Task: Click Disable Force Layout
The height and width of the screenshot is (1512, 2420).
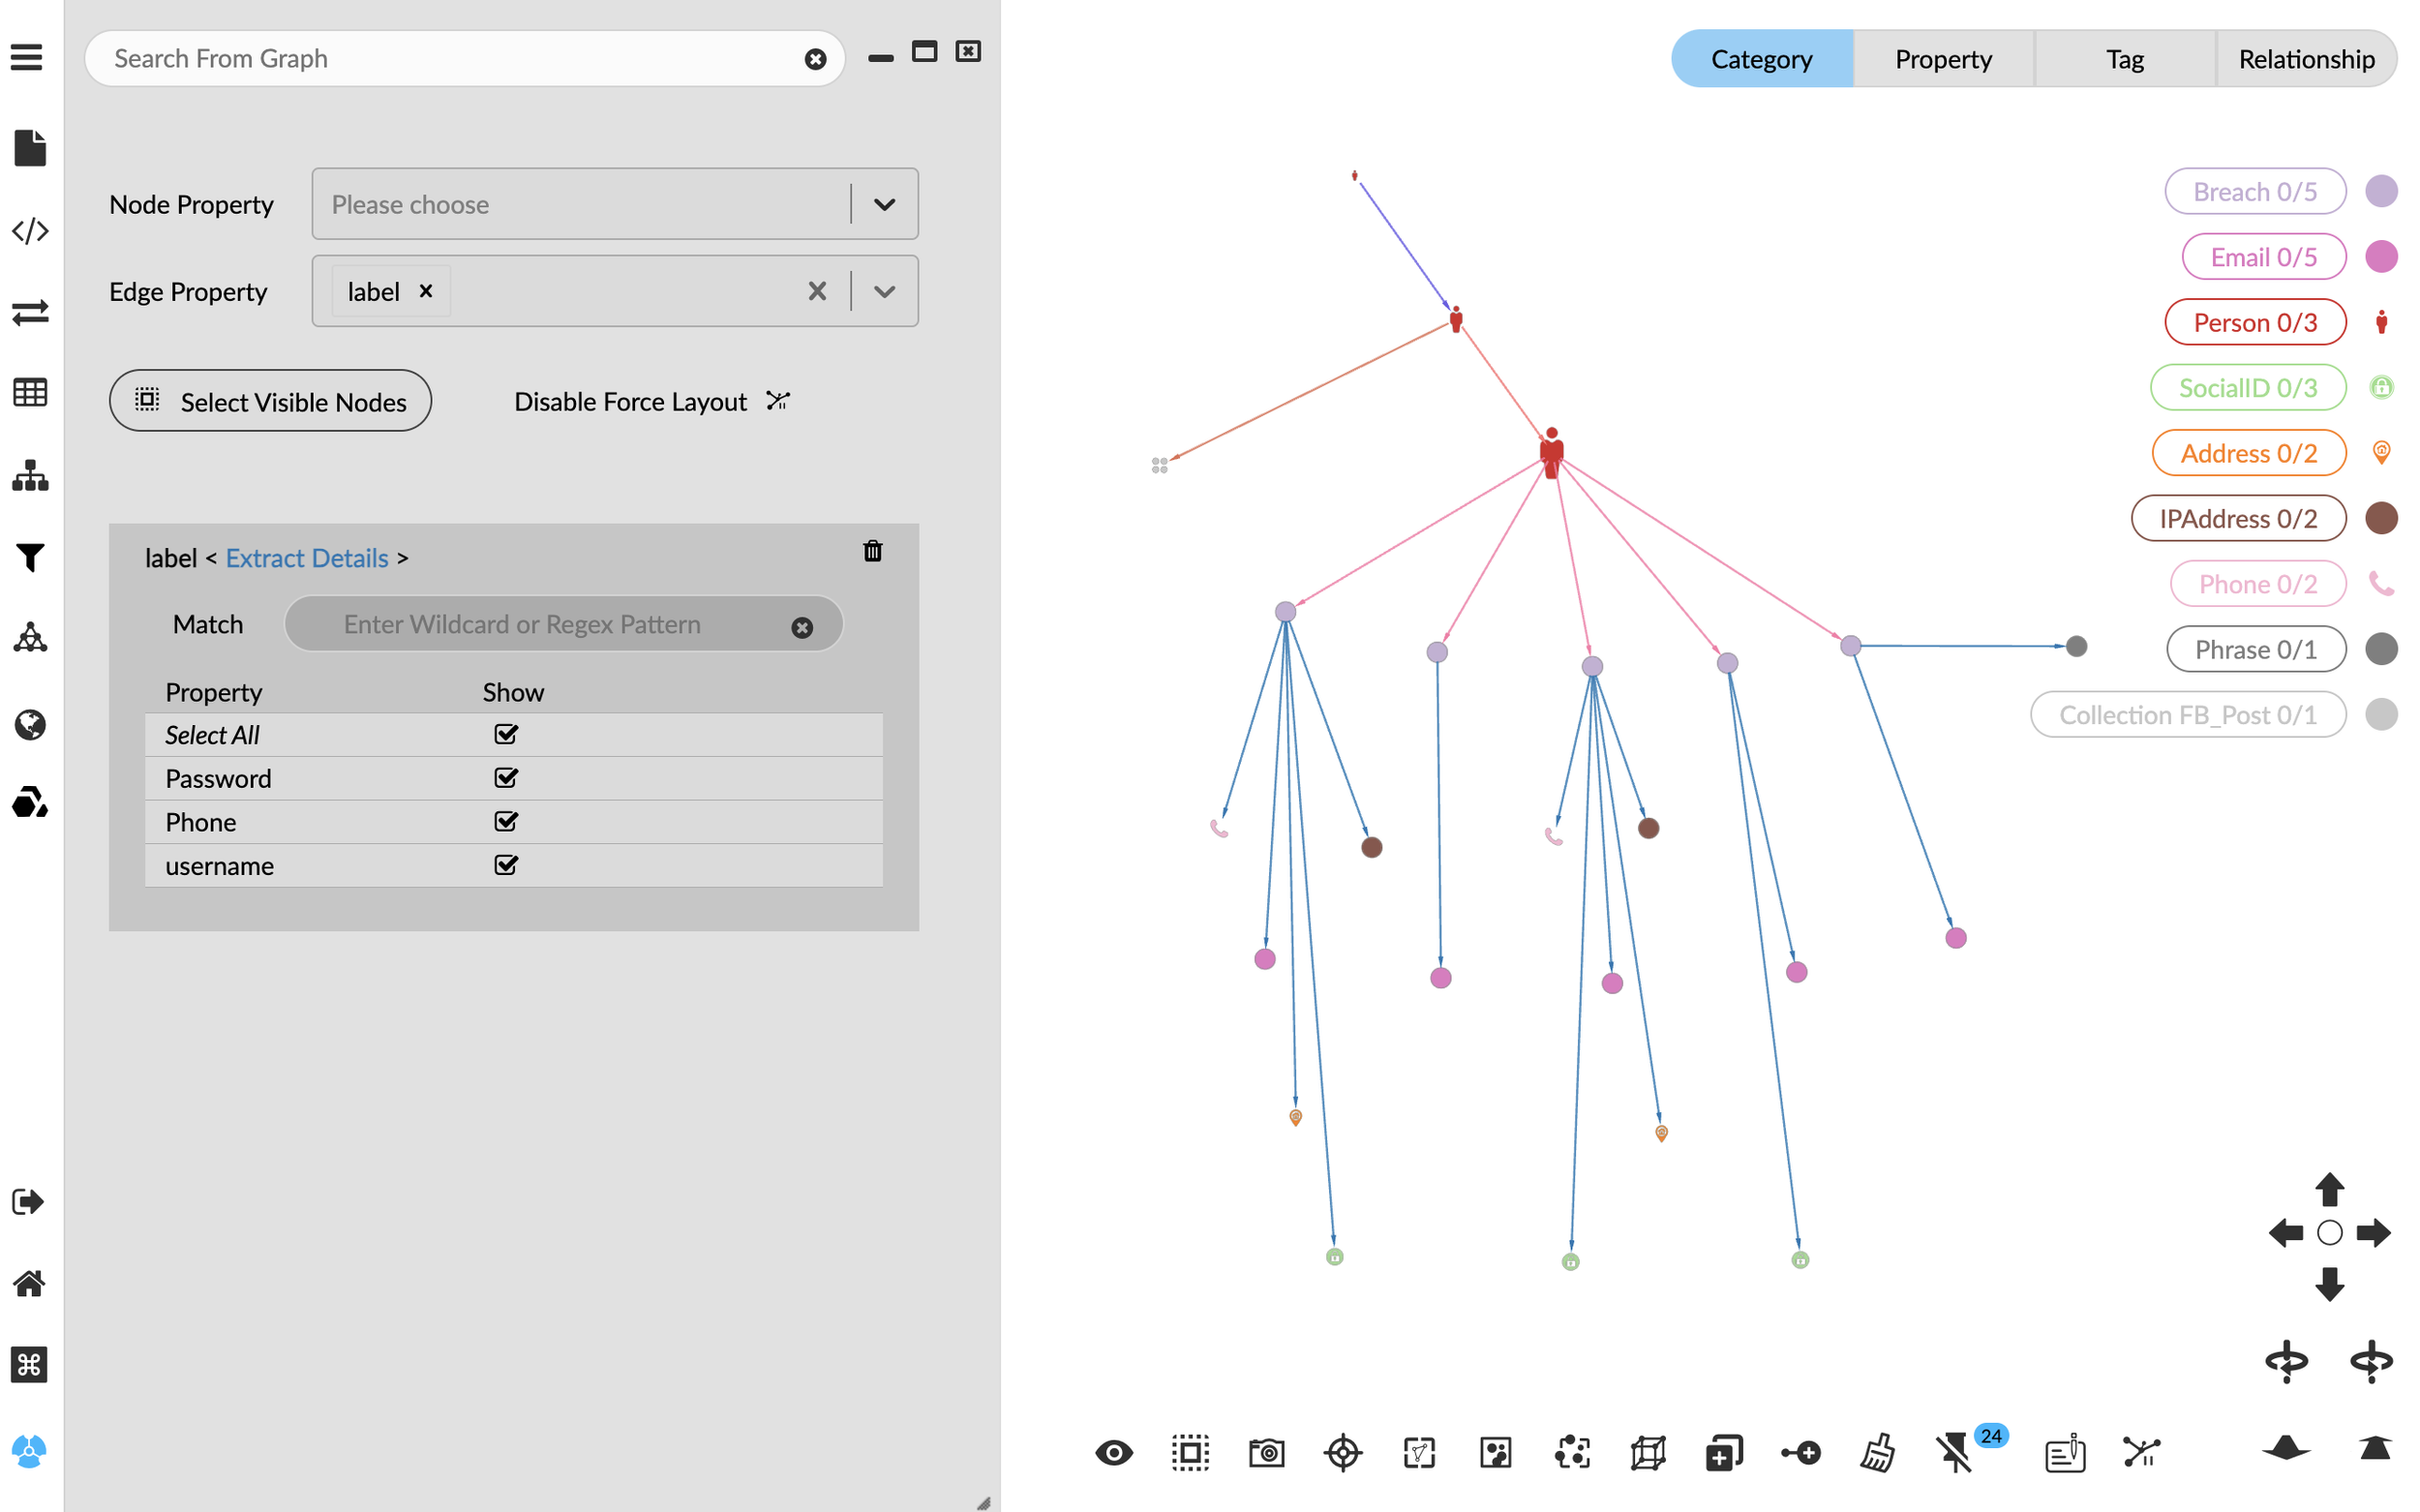Action: click(x=653, y=401)
